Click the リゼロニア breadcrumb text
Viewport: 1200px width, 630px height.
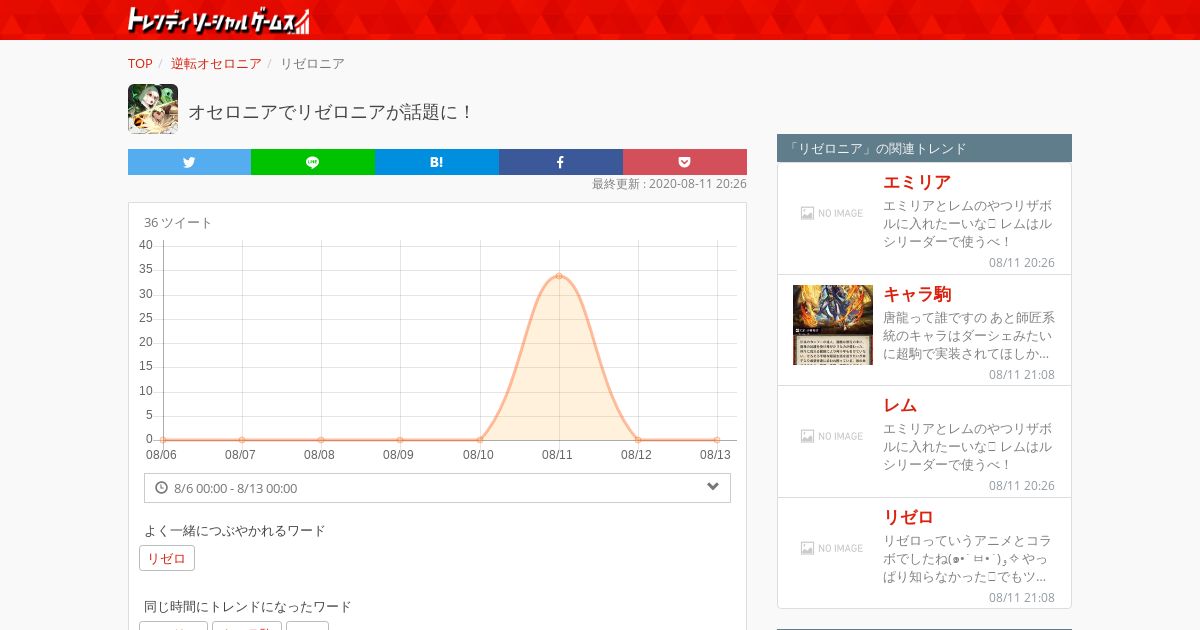click(x=312, y=63)
